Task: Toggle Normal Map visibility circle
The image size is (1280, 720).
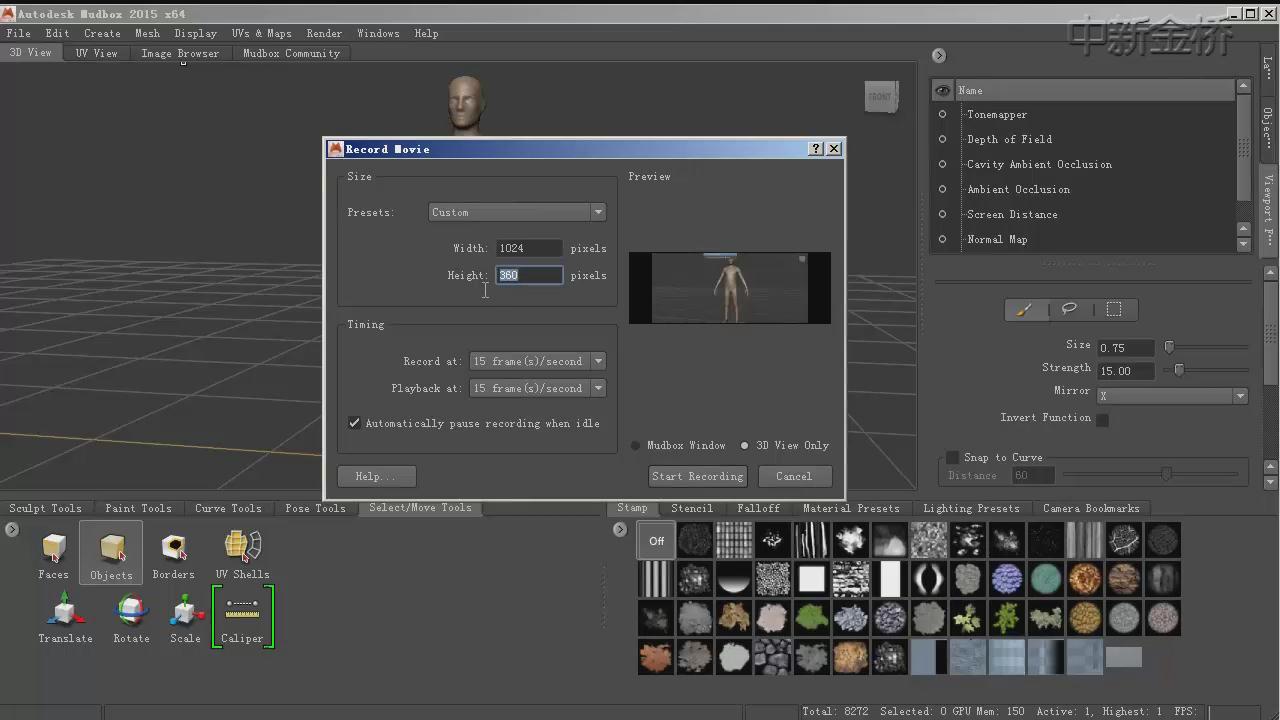Action: tap(942, 239)
